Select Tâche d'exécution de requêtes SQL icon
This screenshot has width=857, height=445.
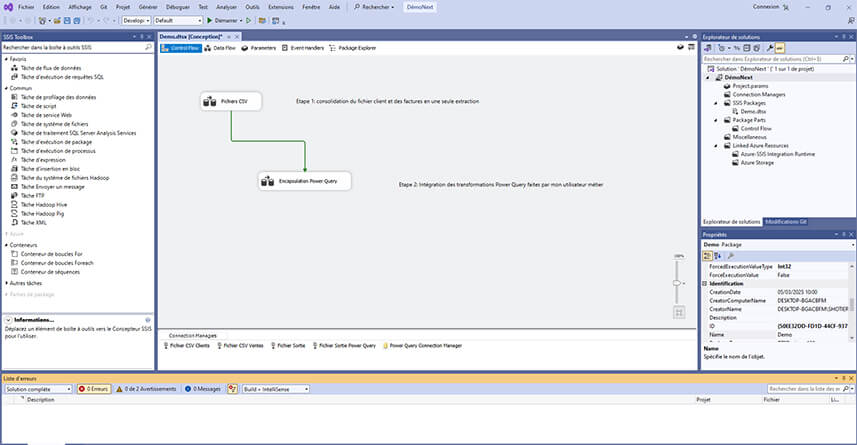pyautogui.click(x=15, y=77)
